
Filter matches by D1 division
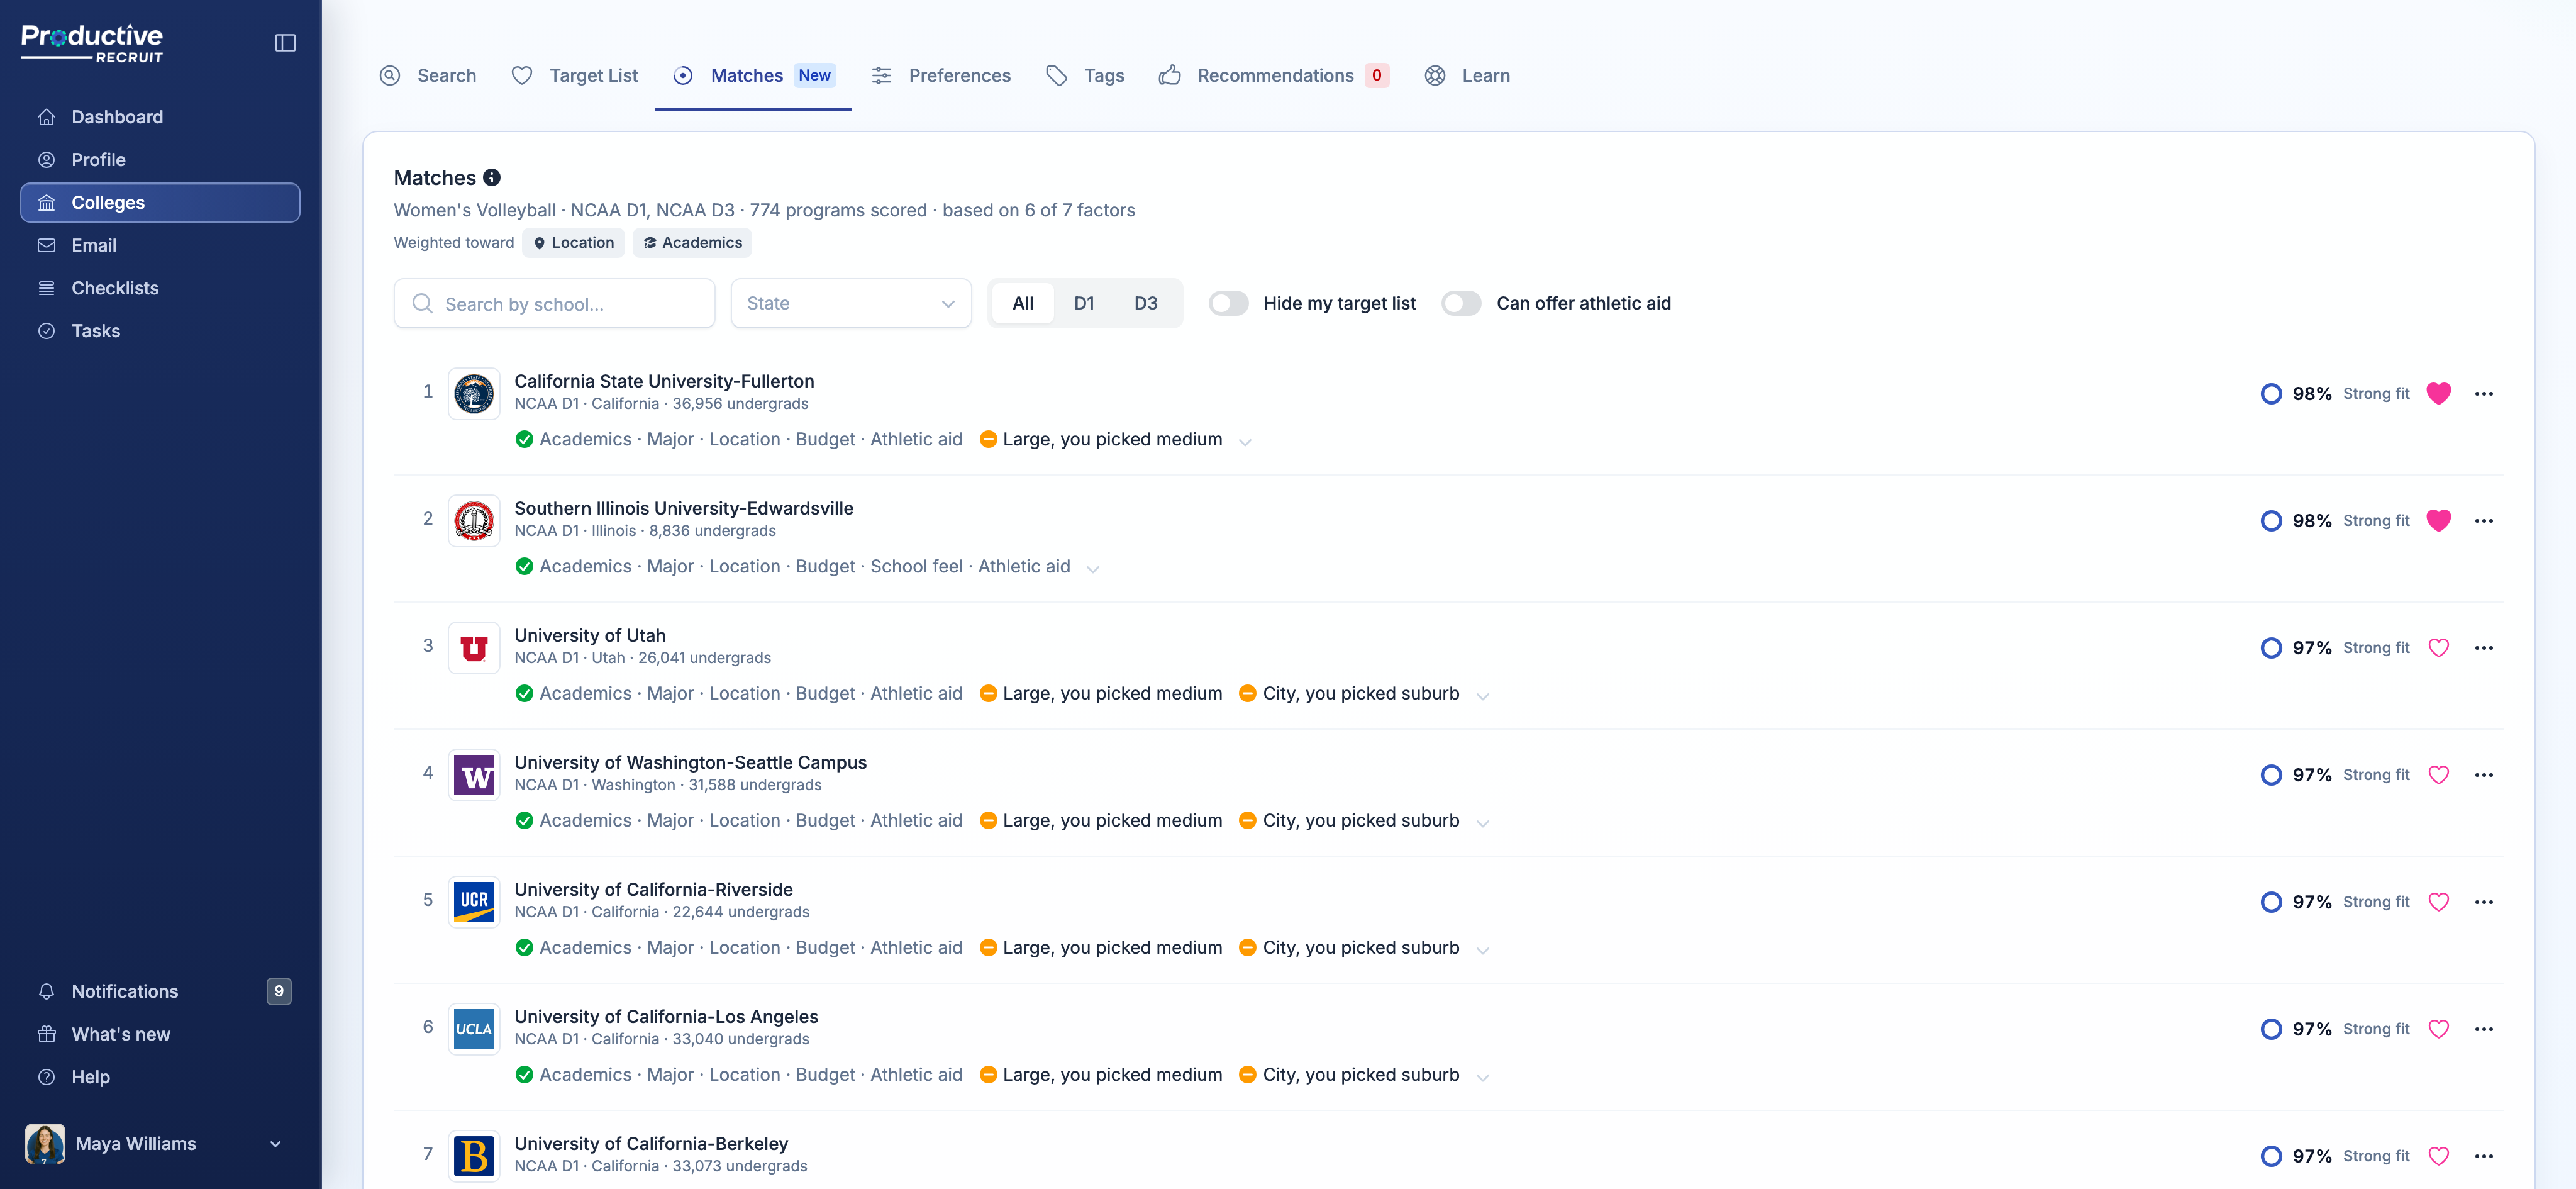(1084, 303)
